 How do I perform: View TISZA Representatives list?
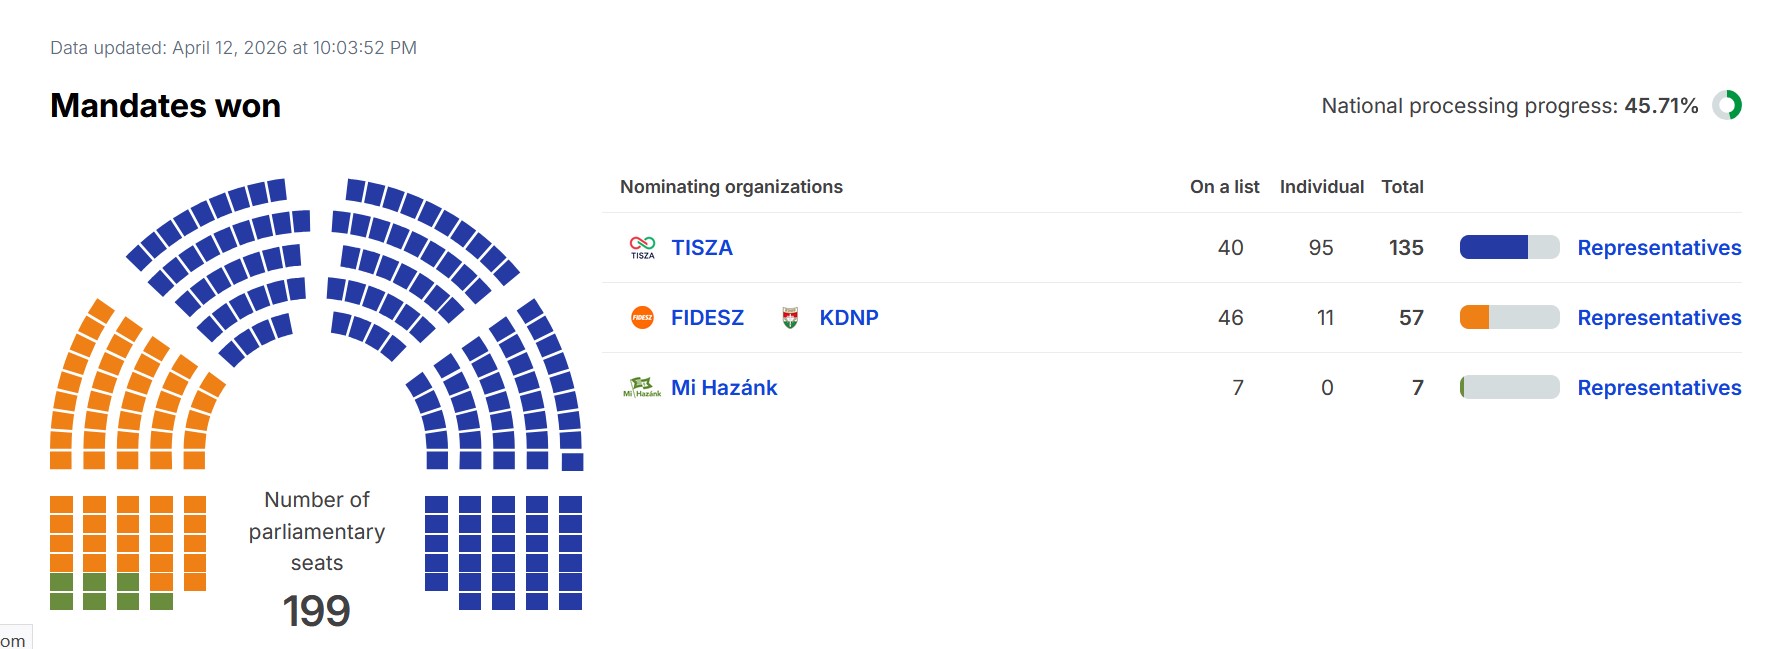click(x=1659, y=248)
